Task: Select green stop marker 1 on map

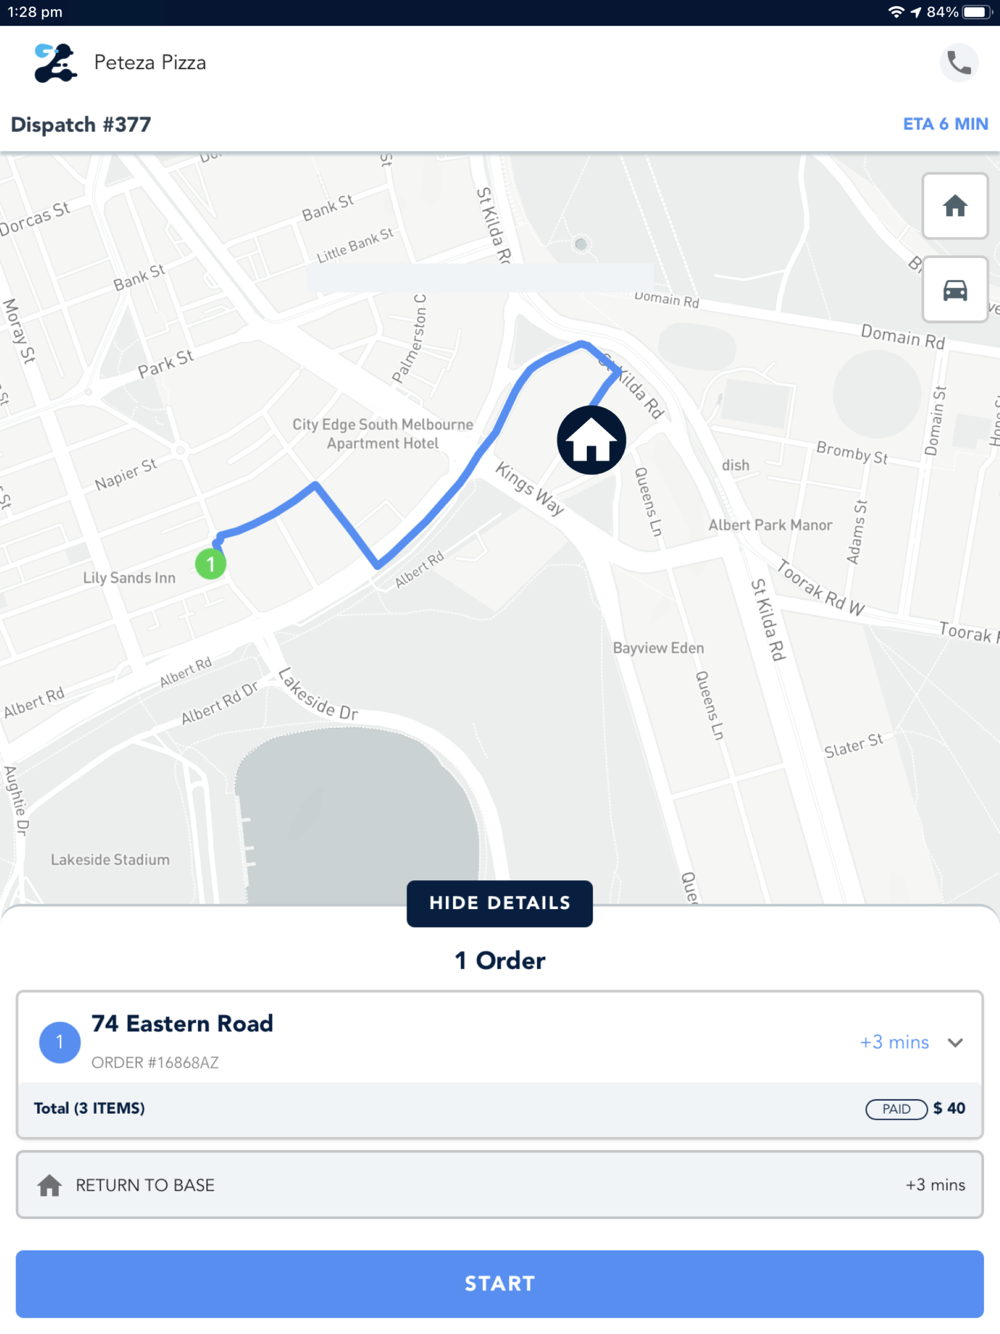Action: (210, 564)
